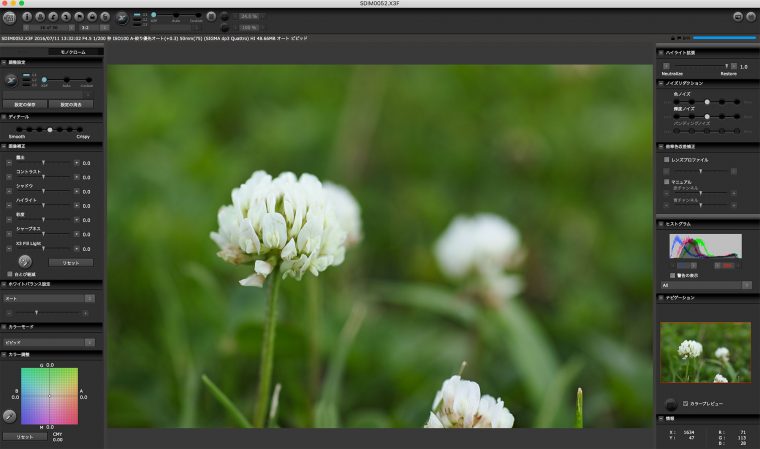This screenshot has height=449, width=760.
Task: Click the X3F round icon in left settings panel
Action: click(x=11, y=80)
